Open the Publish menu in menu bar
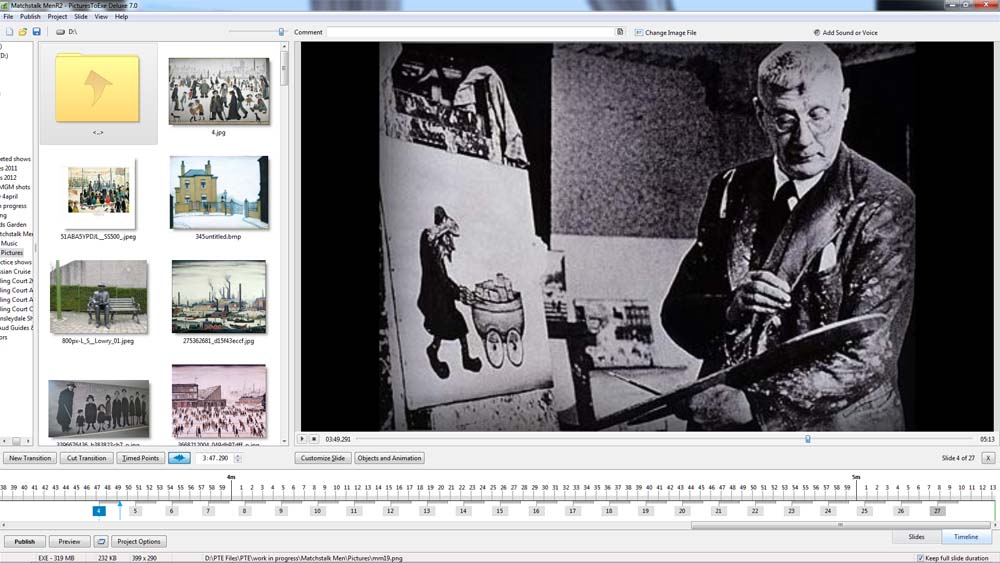 [x=30, y=17]
